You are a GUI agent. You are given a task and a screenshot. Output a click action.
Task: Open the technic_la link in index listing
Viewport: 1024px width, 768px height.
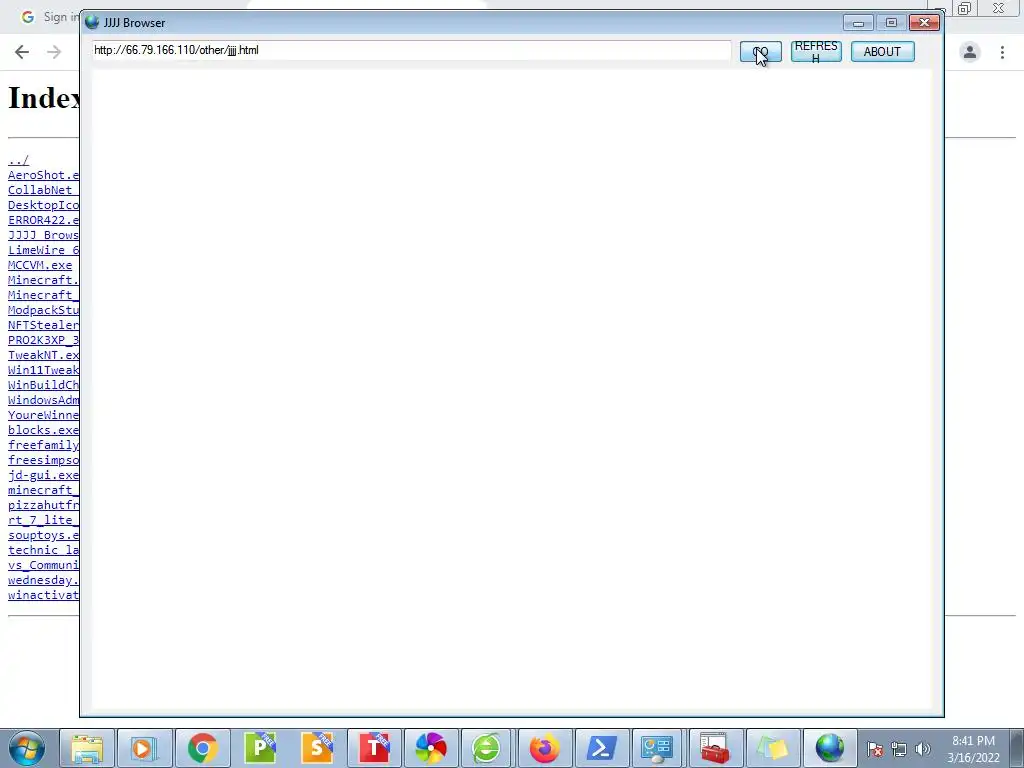(43, 551)
